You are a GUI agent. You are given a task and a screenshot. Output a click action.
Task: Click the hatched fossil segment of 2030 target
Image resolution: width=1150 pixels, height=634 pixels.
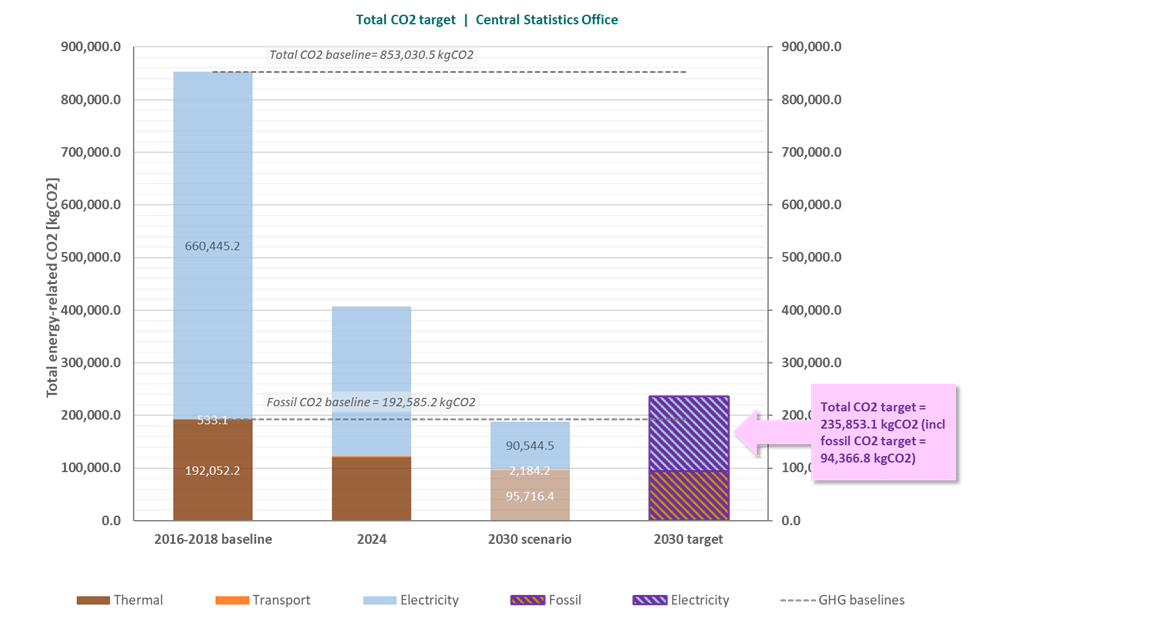(689, 496)
